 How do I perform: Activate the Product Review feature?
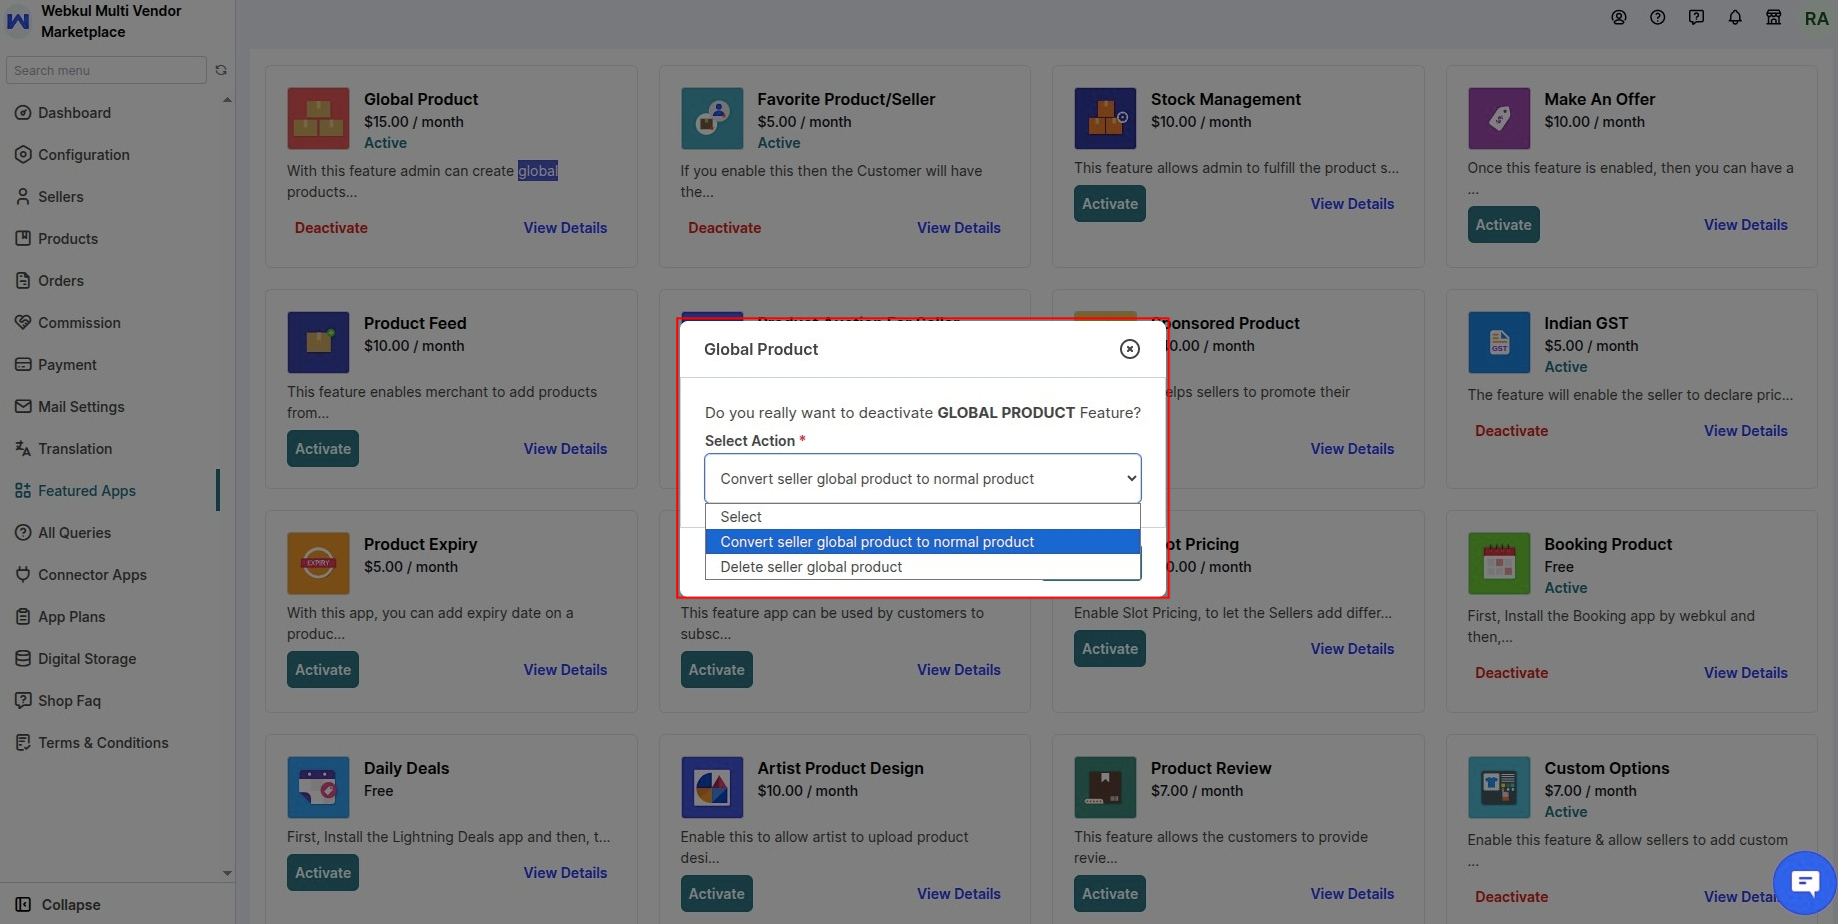(1110, 894)
